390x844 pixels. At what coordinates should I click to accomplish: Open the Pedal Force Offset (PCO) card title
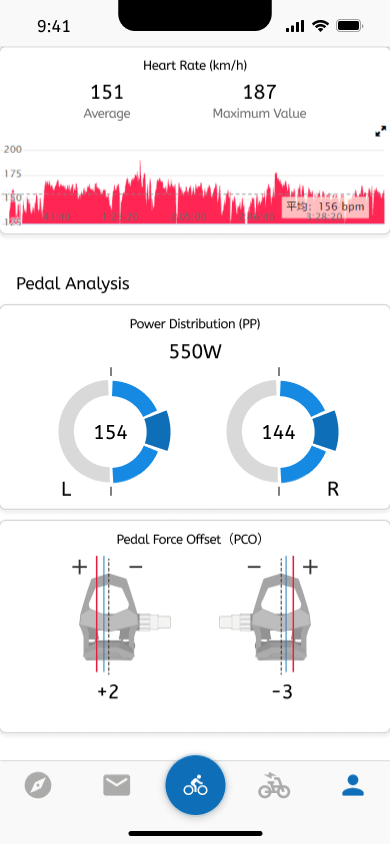[x=189, y=539]
